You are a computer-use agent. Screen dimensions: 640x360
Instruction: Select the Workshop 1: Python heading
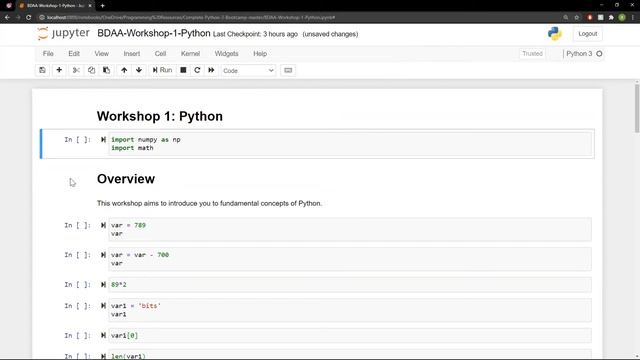(x=160, y=116)
